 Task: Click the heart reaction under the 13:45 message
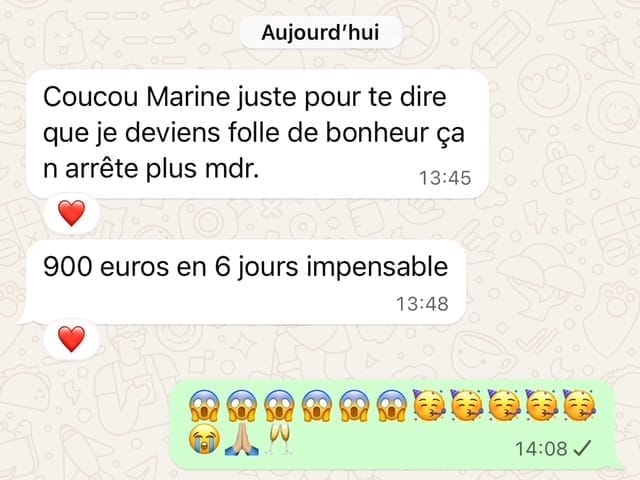pos(71,213)
